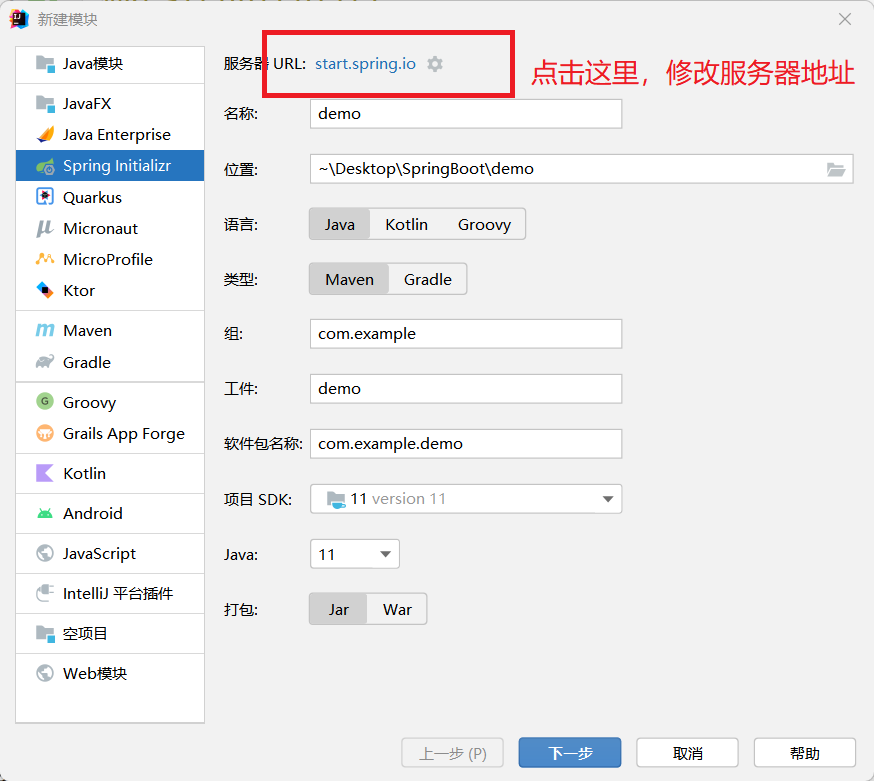Select the Ktor generator entry

tap(110, 290)
